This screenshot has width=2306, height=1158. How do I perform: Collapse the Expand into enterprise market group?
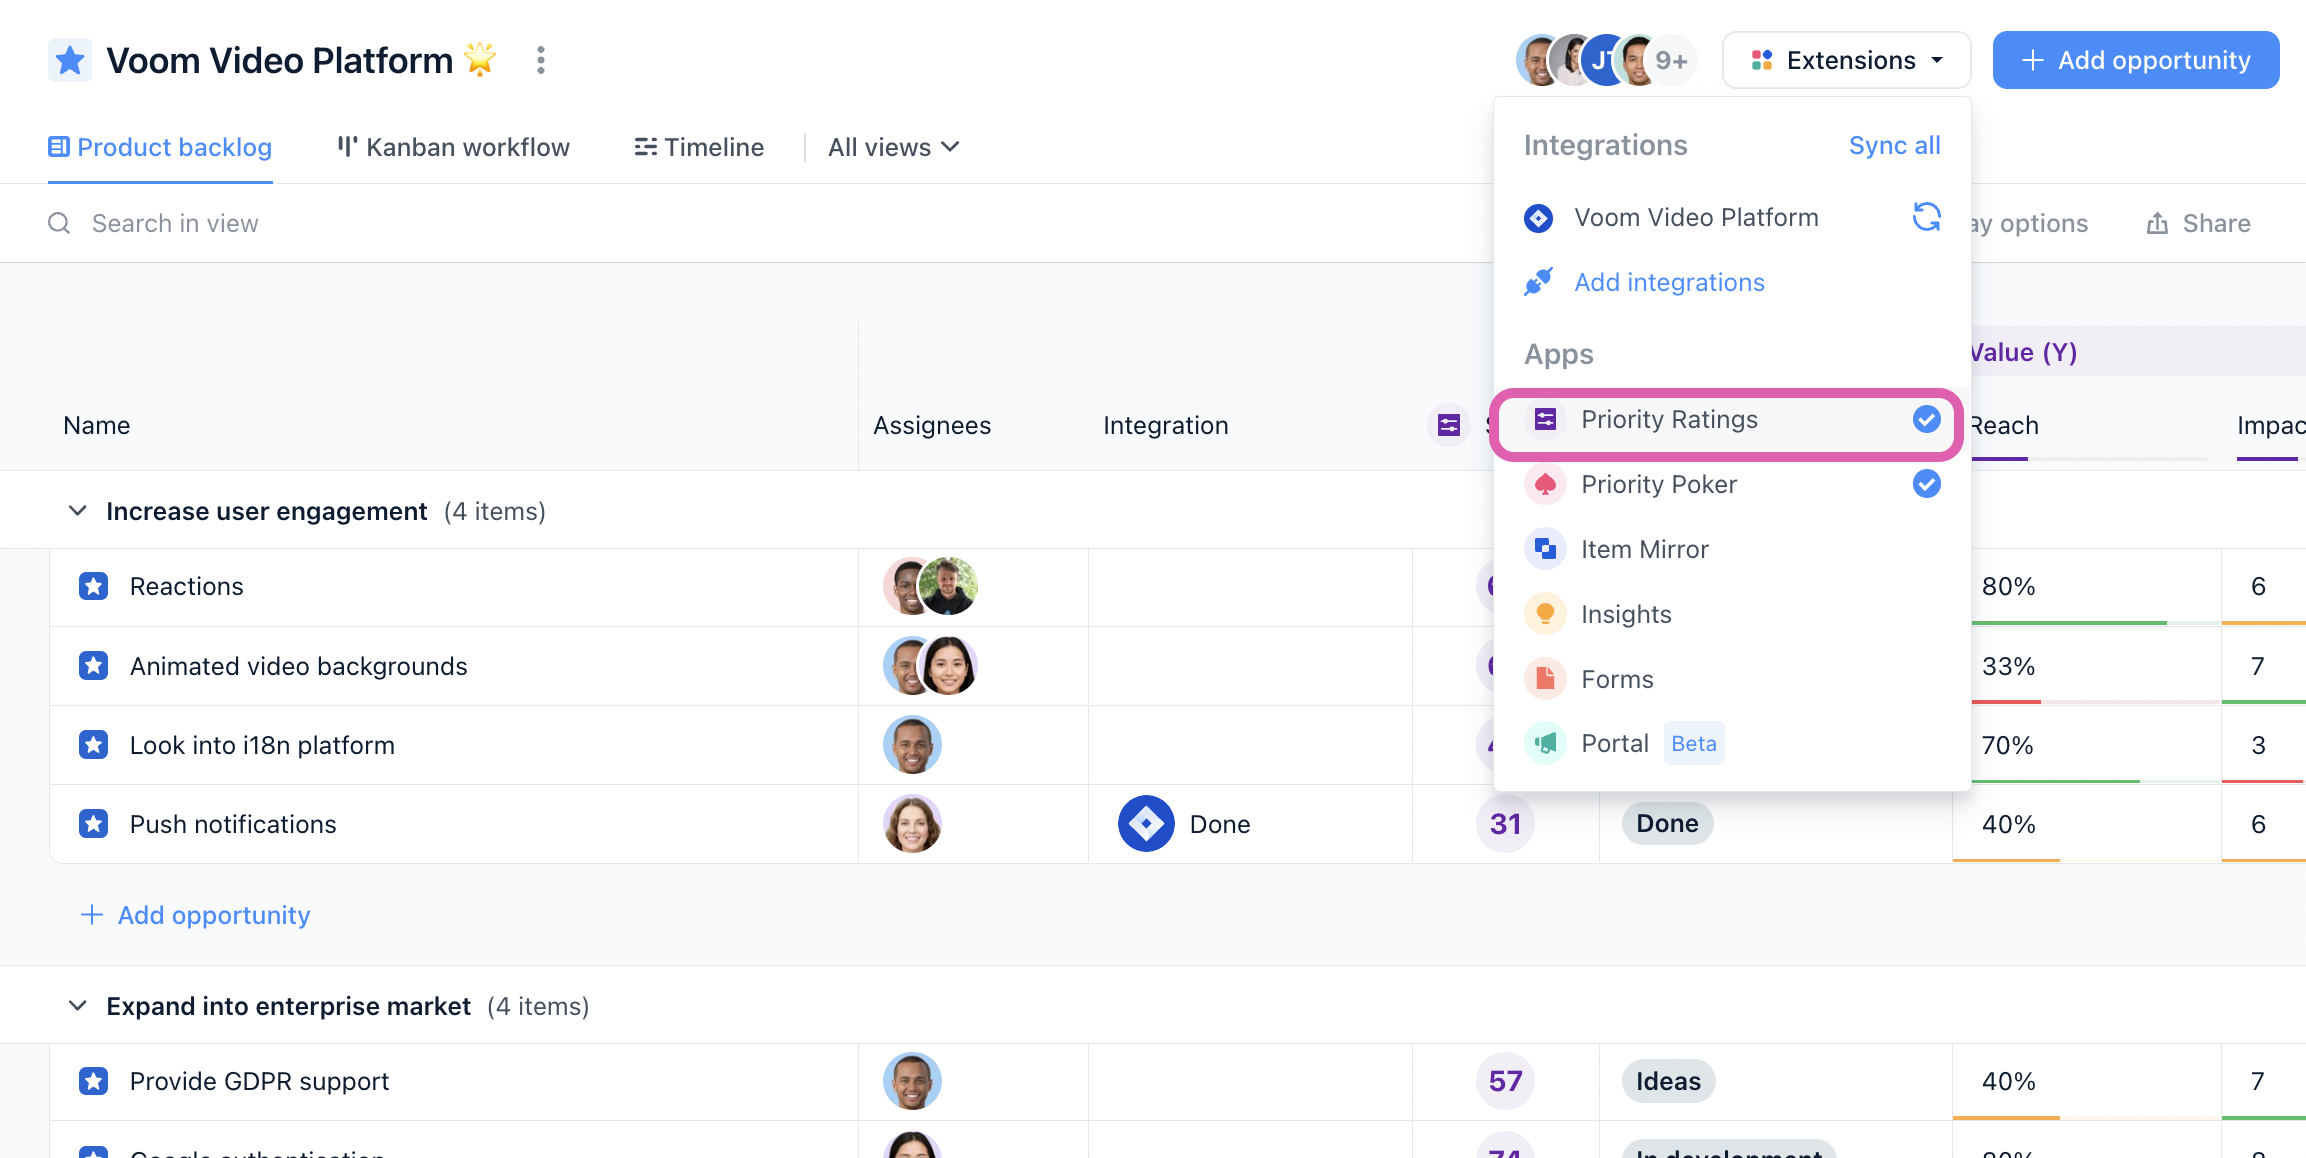pyautogui.click(x=77, y=1006)
